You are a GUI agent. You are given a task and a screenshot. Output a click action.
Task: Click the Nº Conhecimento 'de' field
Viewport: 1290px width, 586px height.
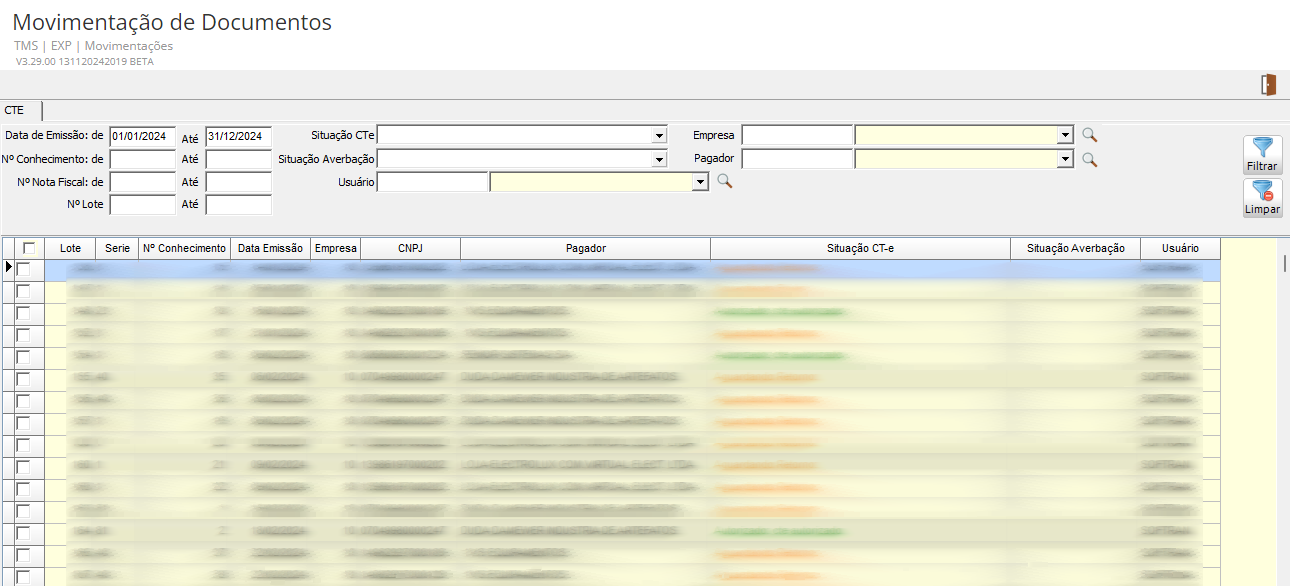143,159
